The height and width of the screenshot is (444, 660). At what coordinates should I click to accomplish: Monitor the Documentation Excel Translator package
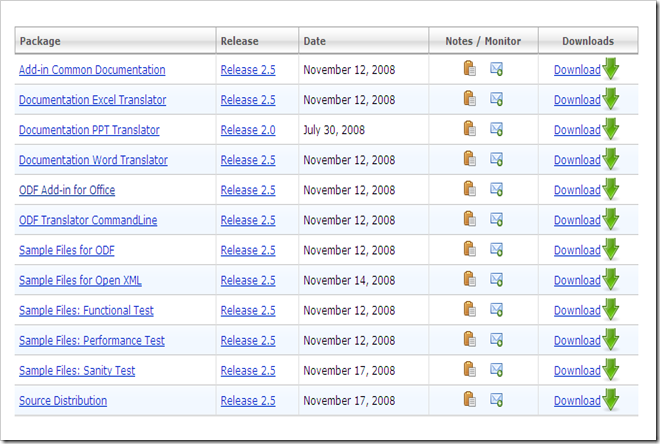point(496,99)
